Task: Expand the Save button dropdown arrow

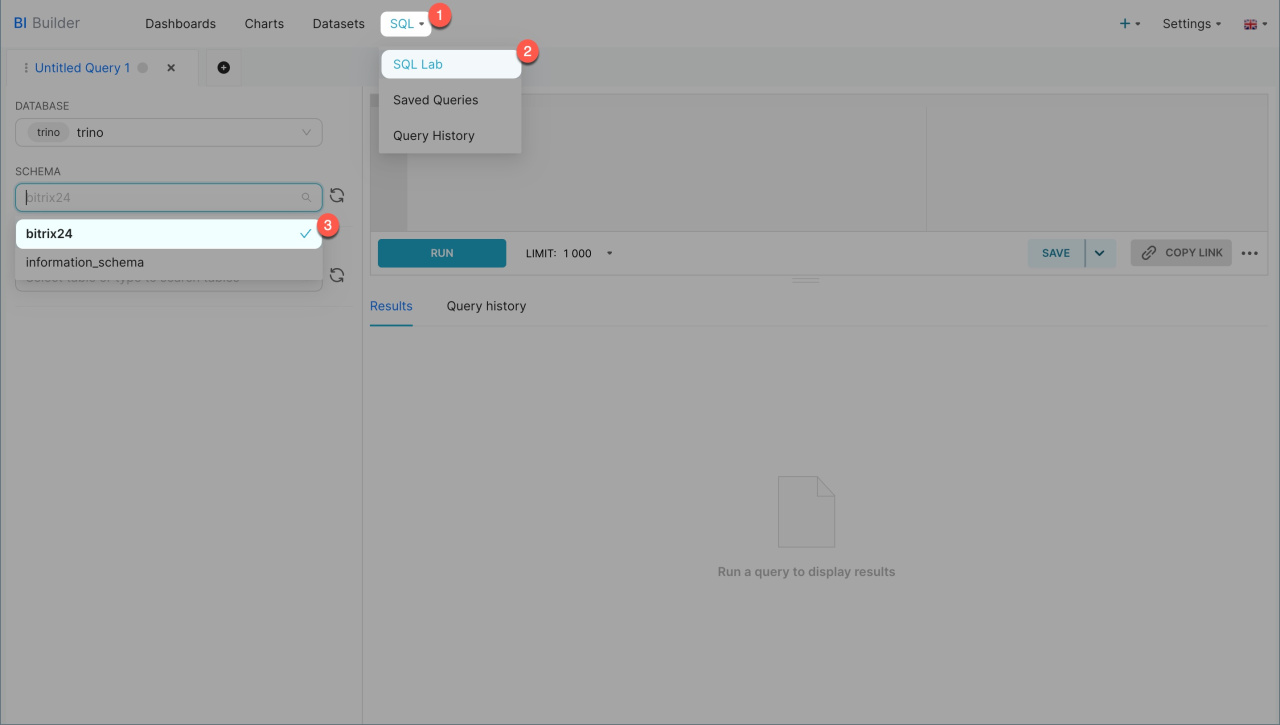Action: 1099,253
